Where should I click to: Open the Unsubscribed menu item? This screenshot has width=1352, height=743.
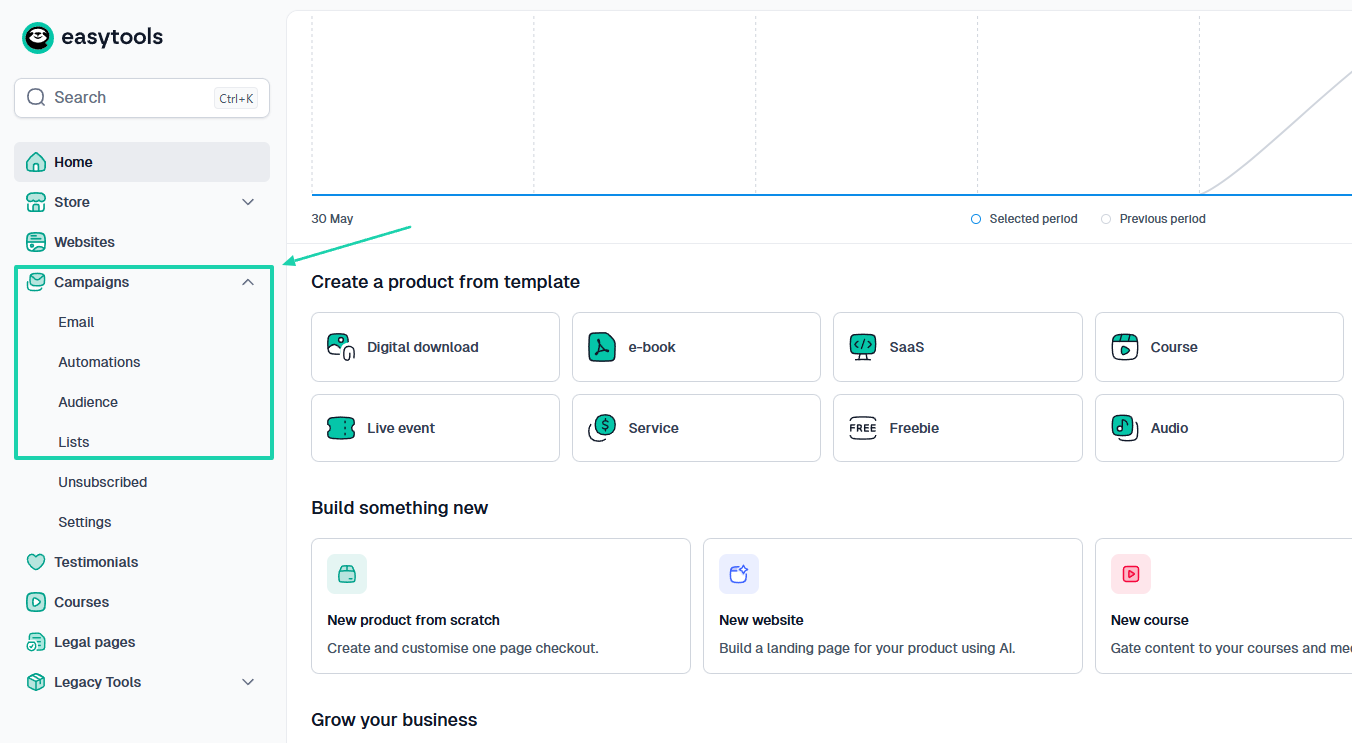[x=103, y=482]
